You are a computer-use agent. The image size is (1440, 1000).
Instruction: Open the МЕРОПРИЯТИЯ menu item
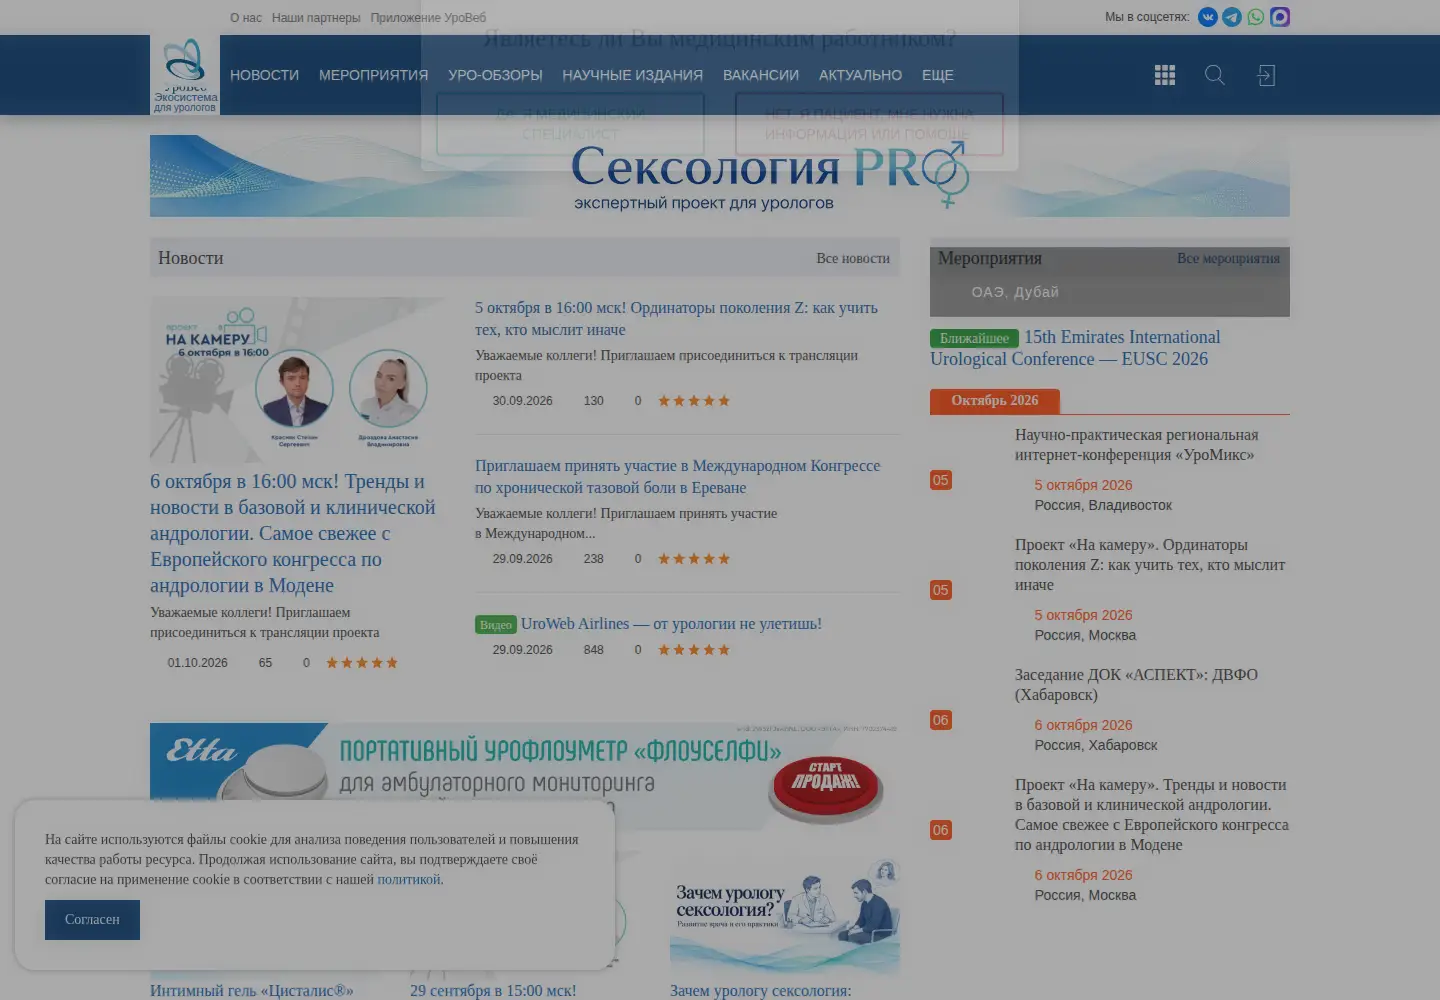pos(373,75)
